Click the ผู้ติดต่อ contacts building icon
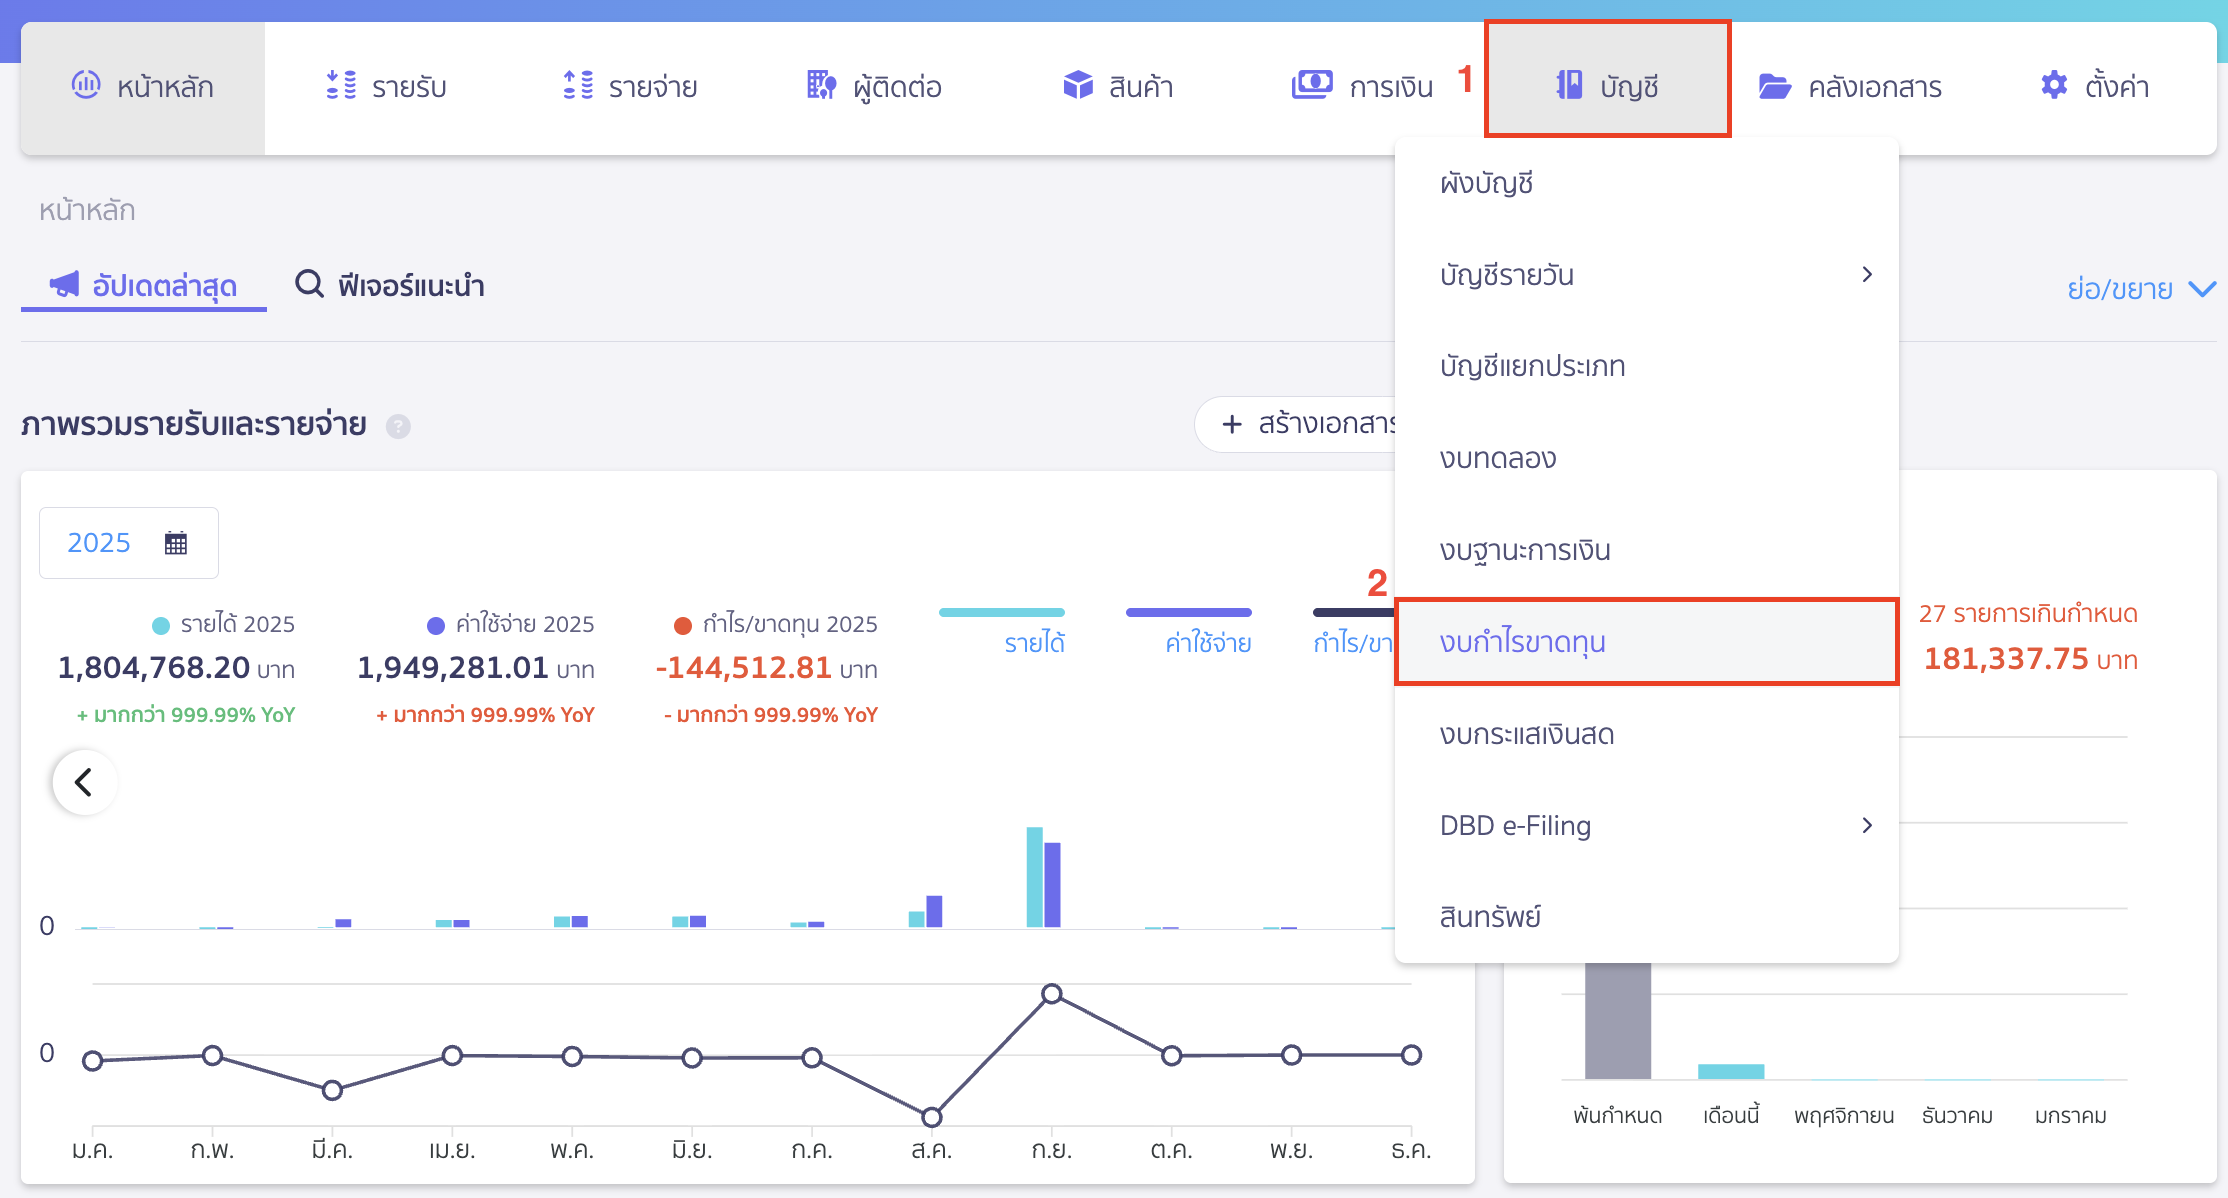 tap(821, 85)
